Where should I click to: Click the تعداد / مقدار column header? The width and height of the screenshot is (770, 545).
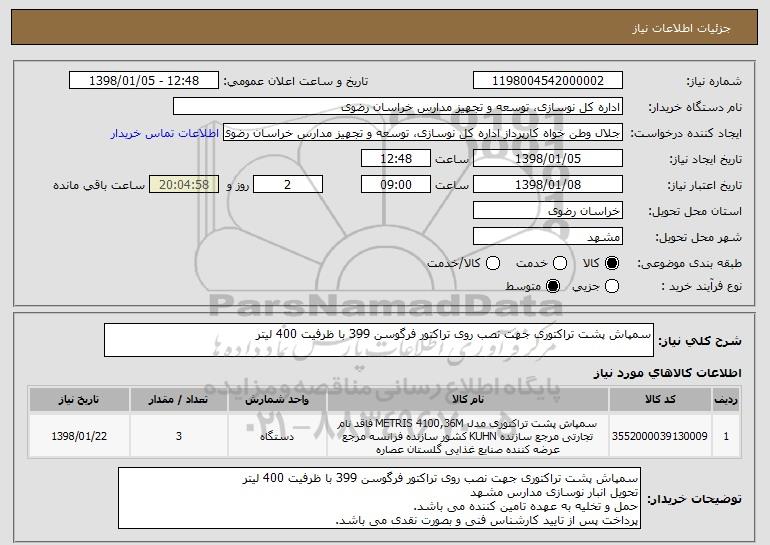click(179, 400)
